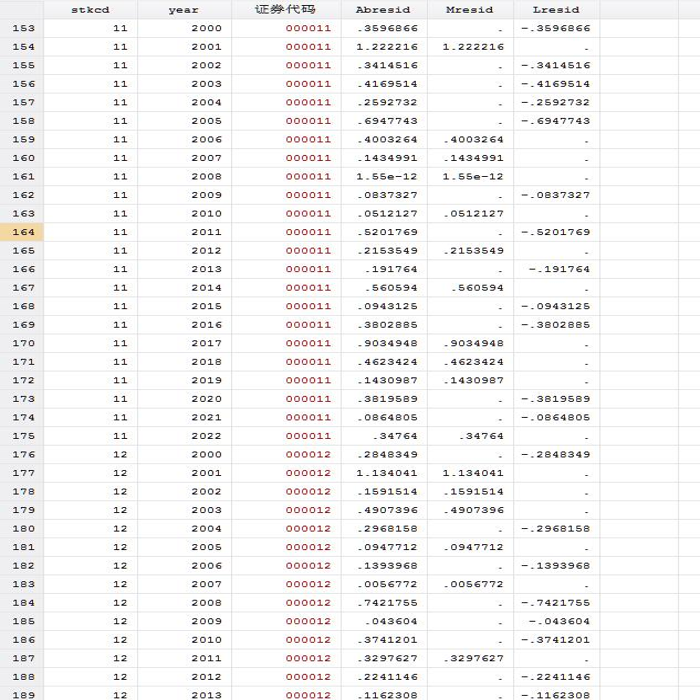The height and width of the screenshot is (700, 700).
Task: Click year 2011 in row 164
Action: click(207, 232)
